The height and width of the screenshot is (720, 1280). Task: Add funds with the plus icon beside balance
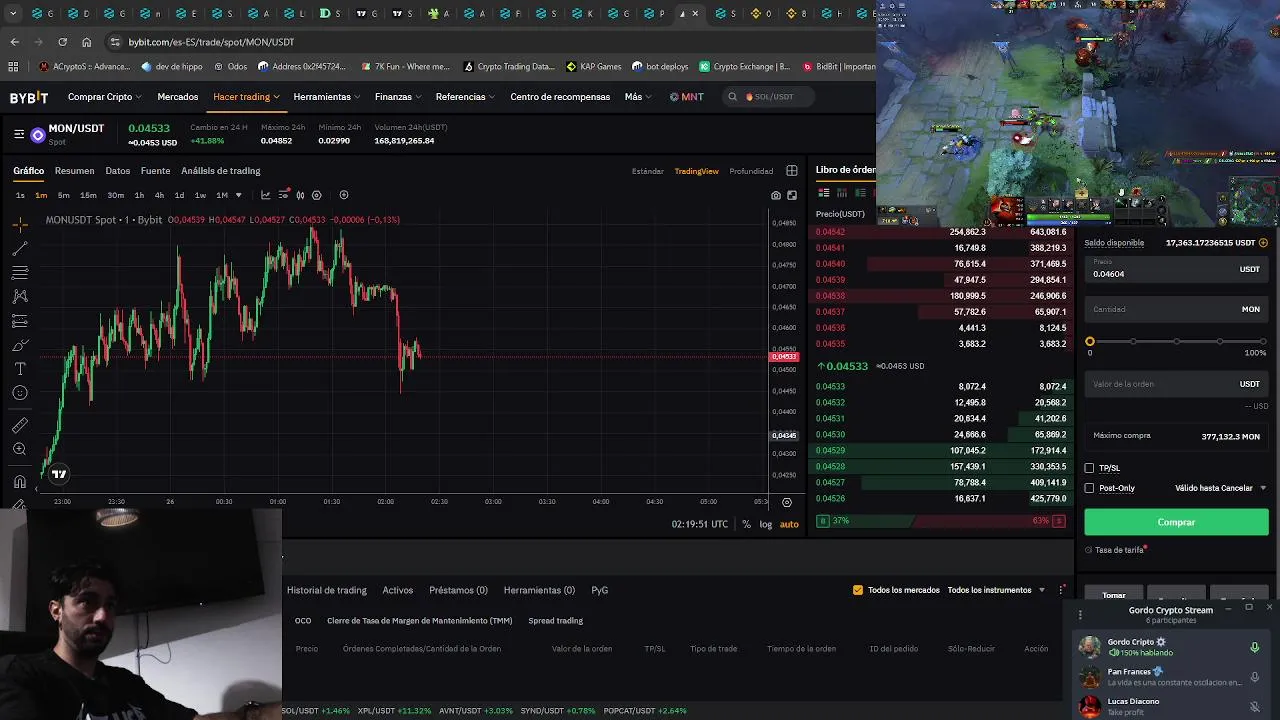pyautogui.click(x=1263, y=243)
